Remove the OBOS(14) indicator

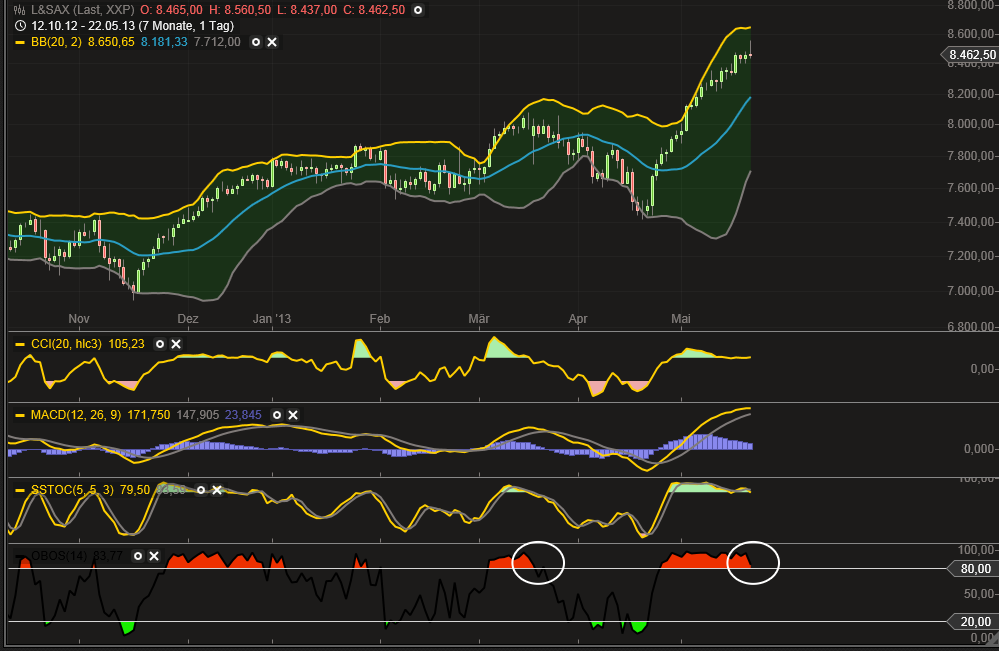coord(154,556)
